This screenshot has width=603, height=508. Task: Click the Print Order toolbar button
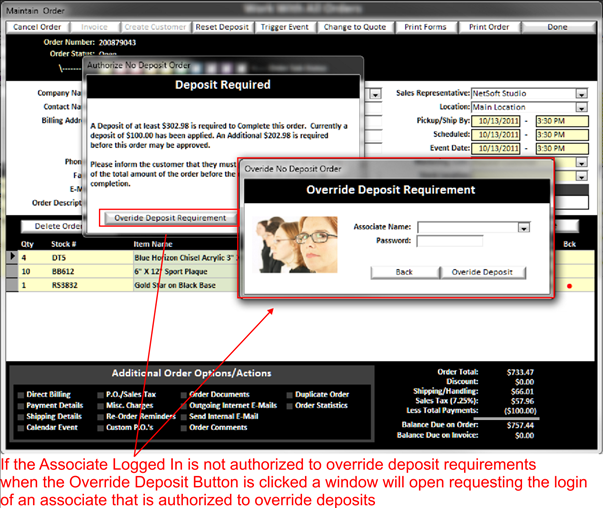pos(489,26)
